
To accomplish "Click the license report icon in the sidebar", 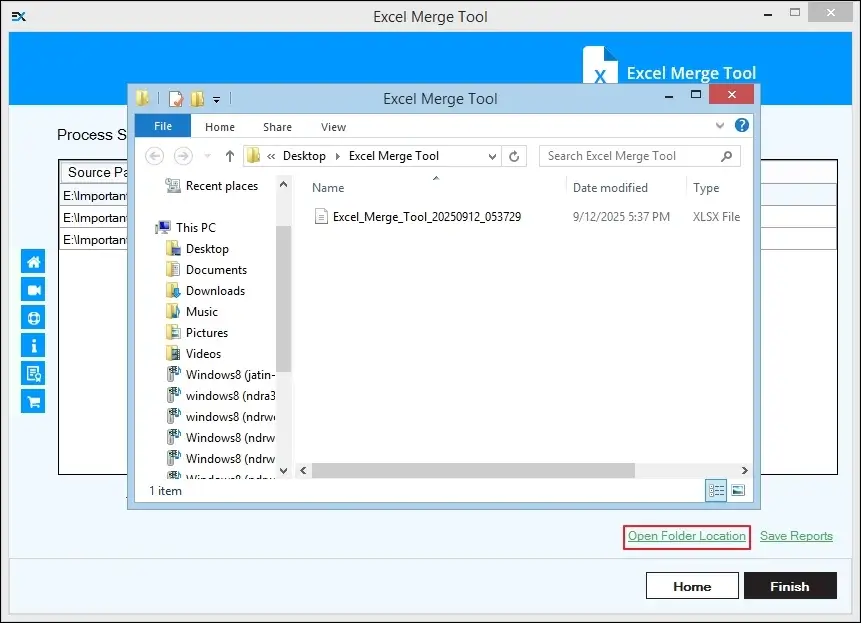I will click(x=33, y=373).
